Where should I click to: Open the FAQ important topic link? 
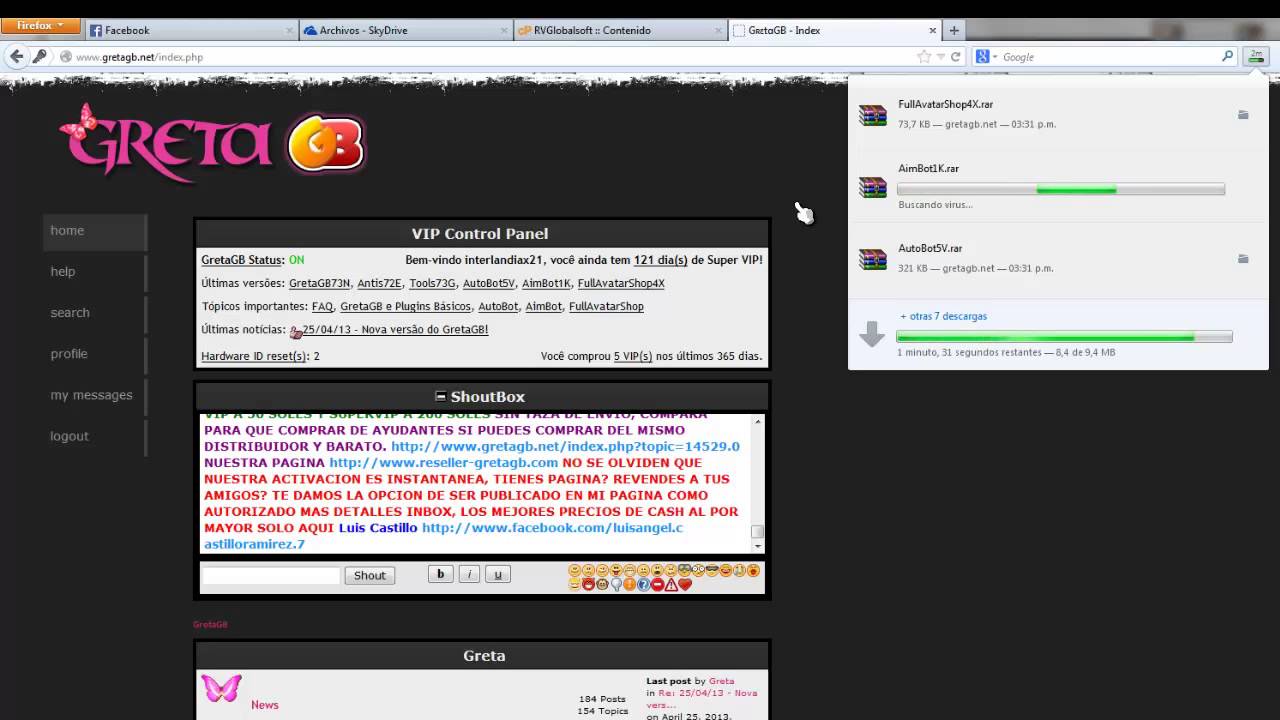click(x=322, y=307)
